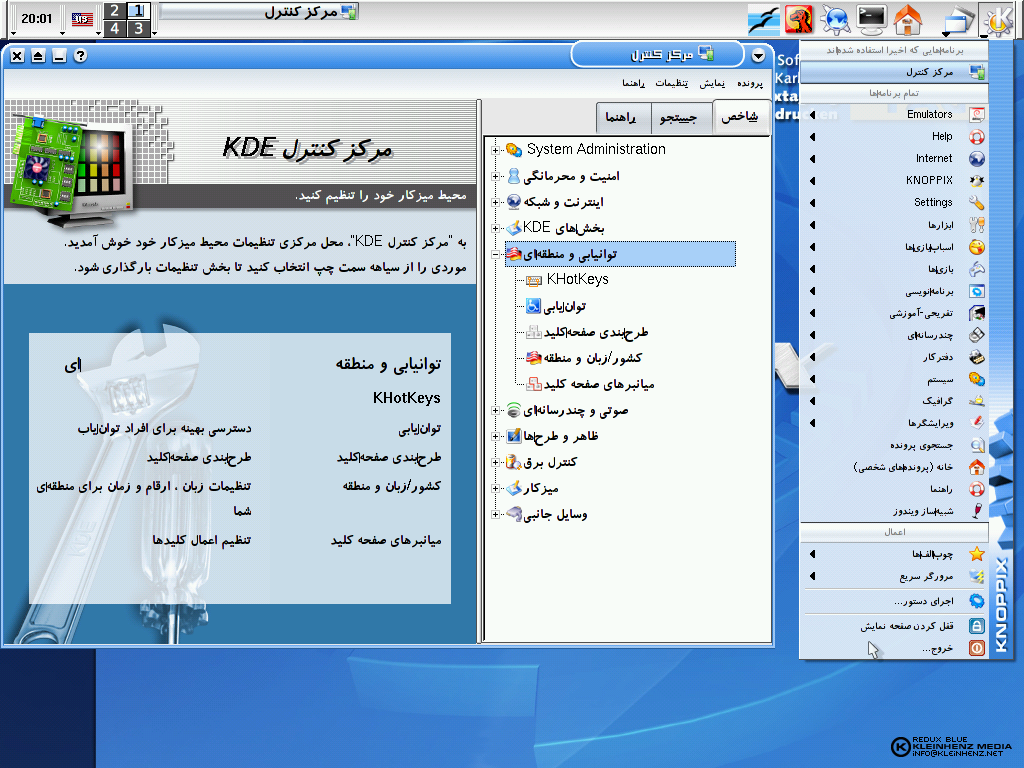Open Internet submenu in K menu
1024x768 pixels.
[893, 159]
